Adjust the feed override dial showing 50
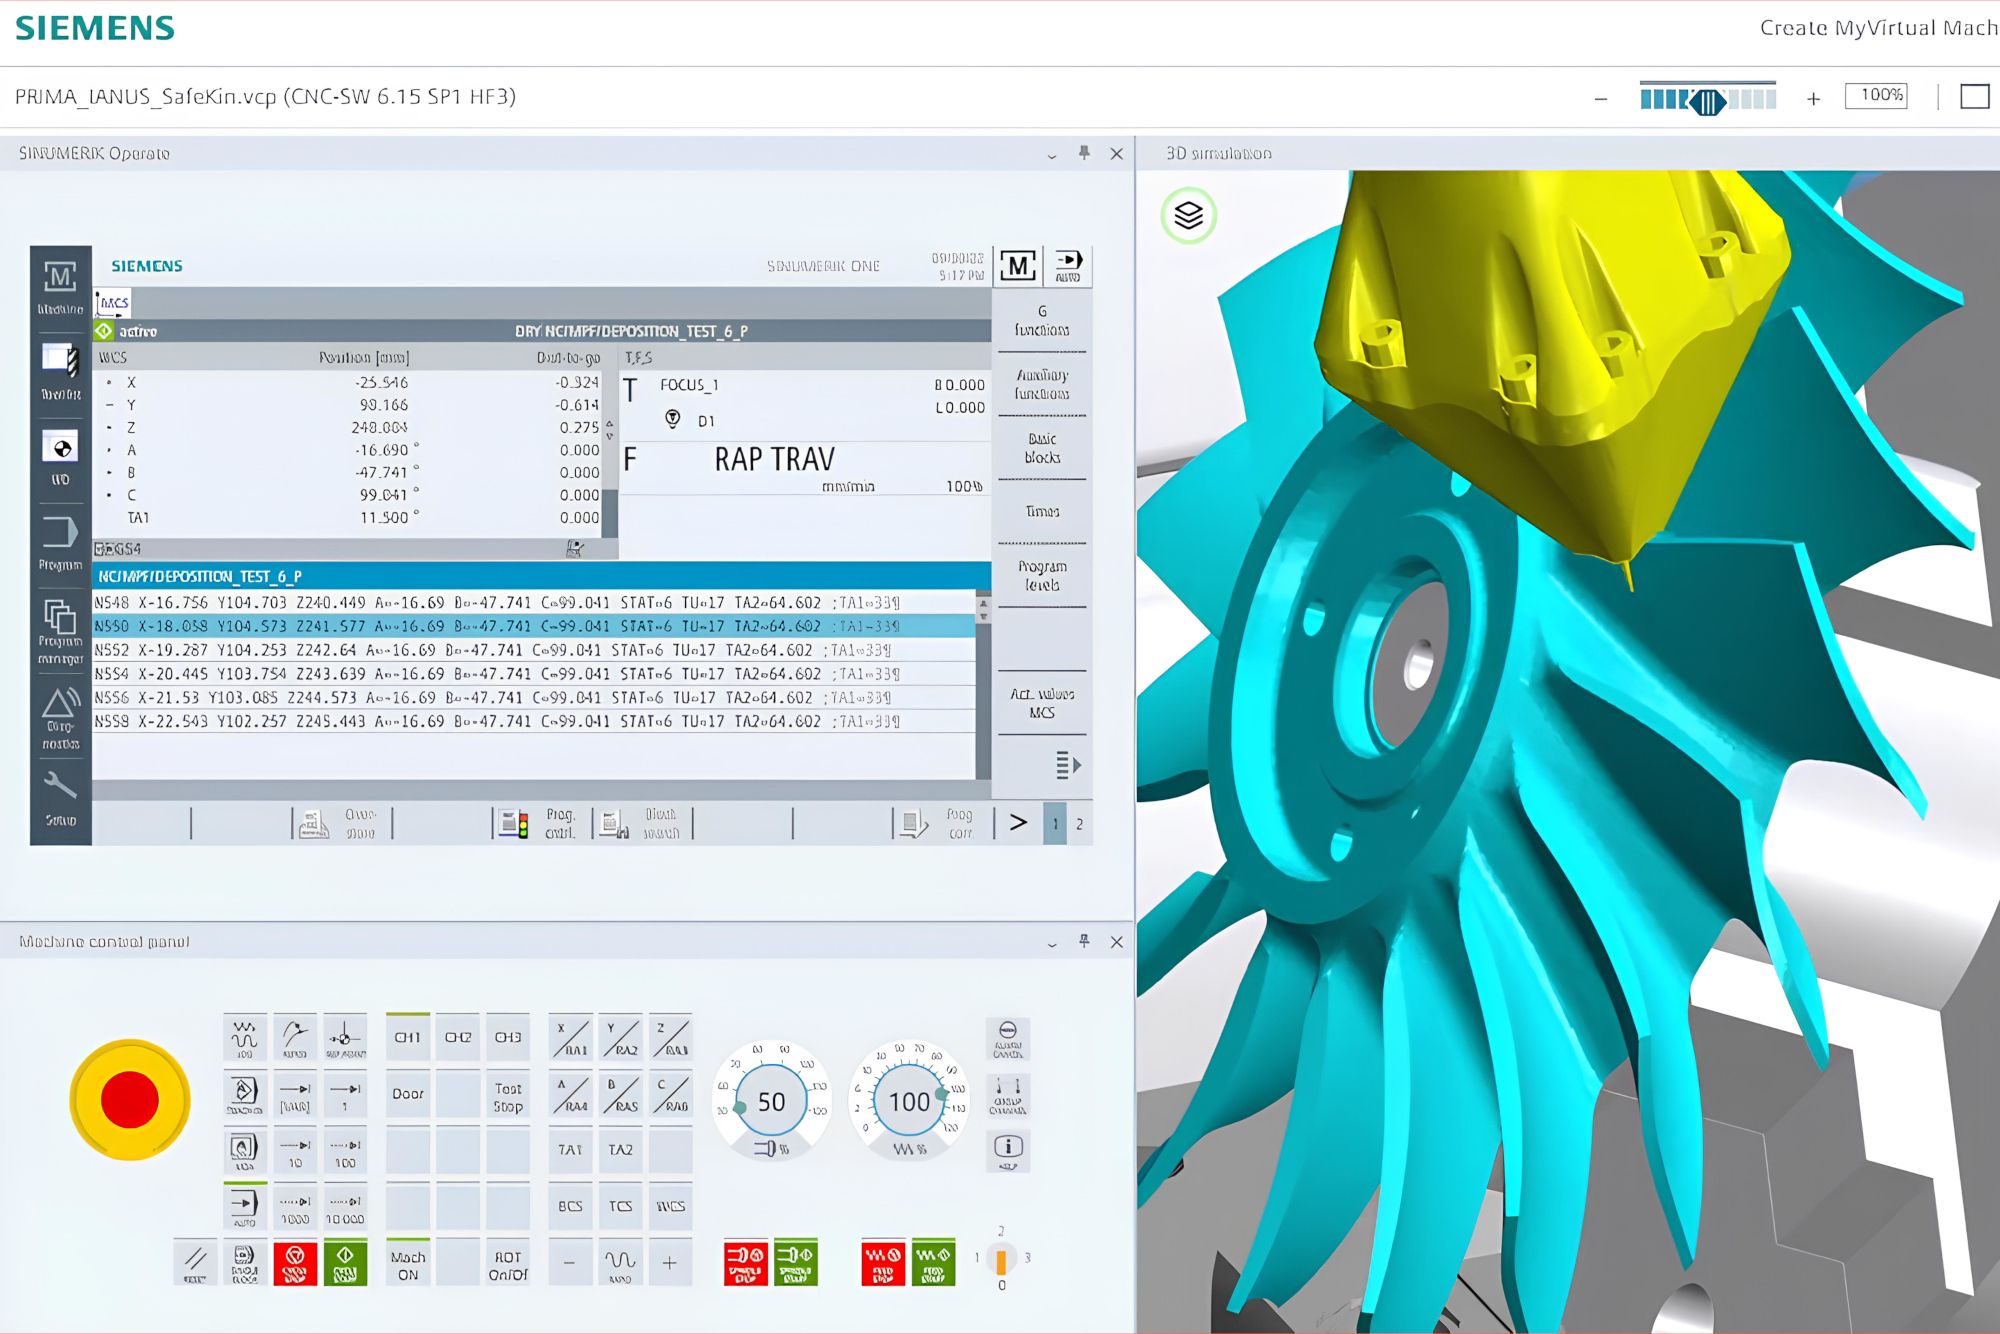Screen dimensions: 2000x1334 [771, 1101]
